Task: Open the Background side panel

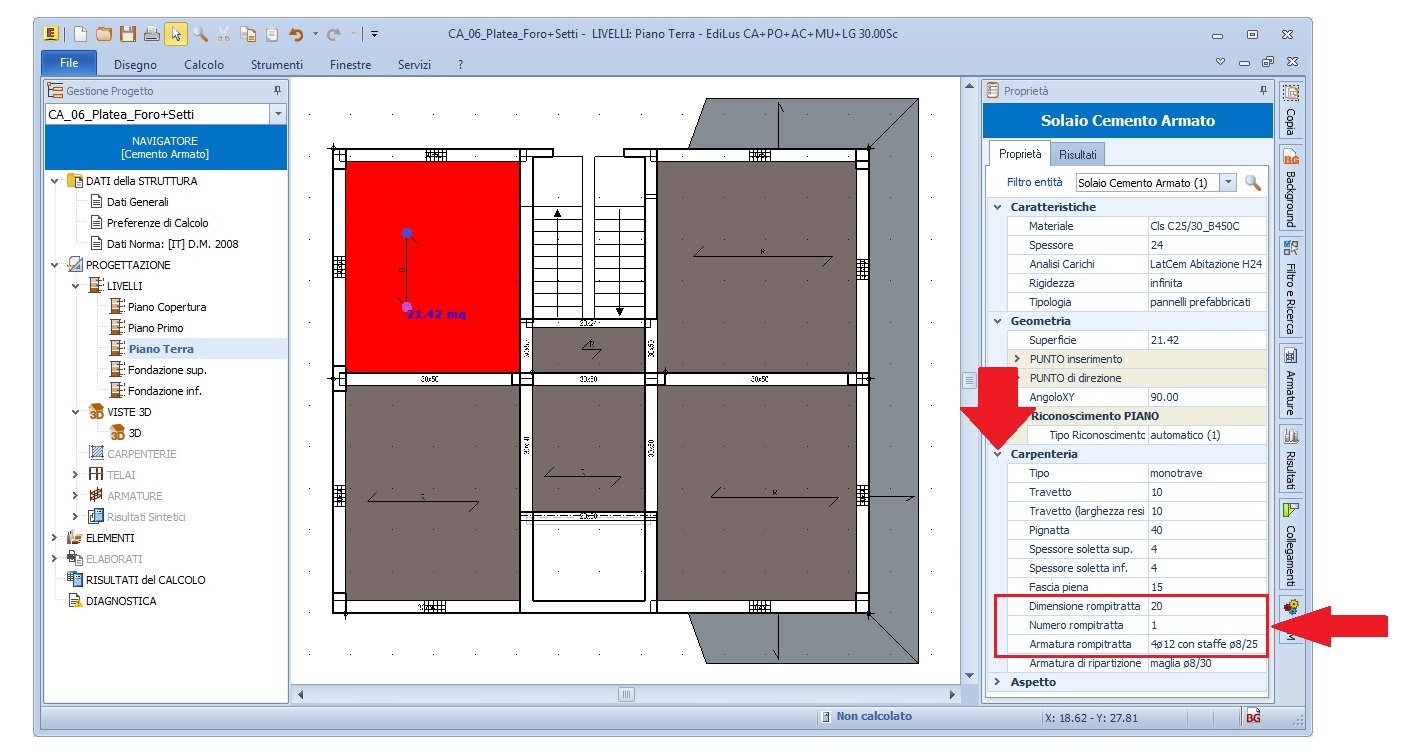Action: pyautogui.click(x=1290, y=188)
